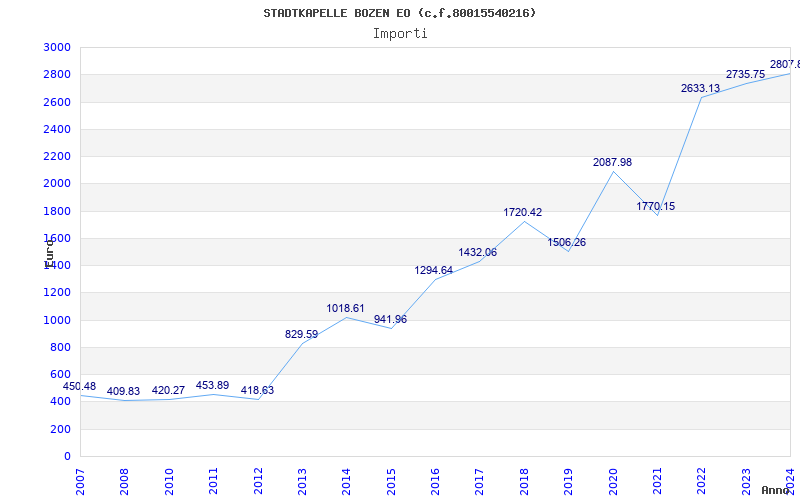Select the 450.48 data label

79,386
